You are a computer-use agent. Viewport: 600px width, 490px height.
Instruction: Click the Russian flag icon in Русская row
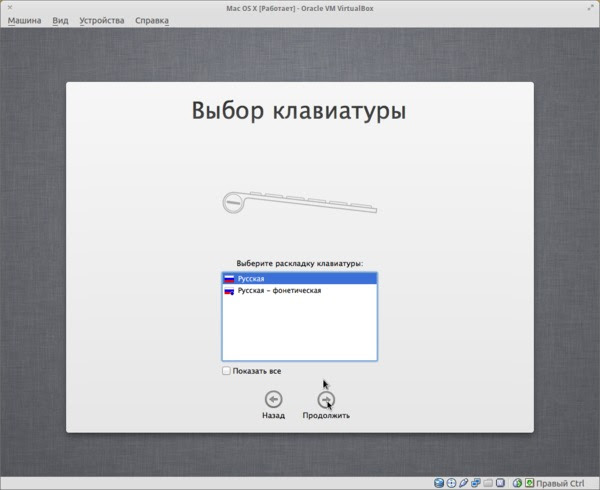click(x=229, y=278)
